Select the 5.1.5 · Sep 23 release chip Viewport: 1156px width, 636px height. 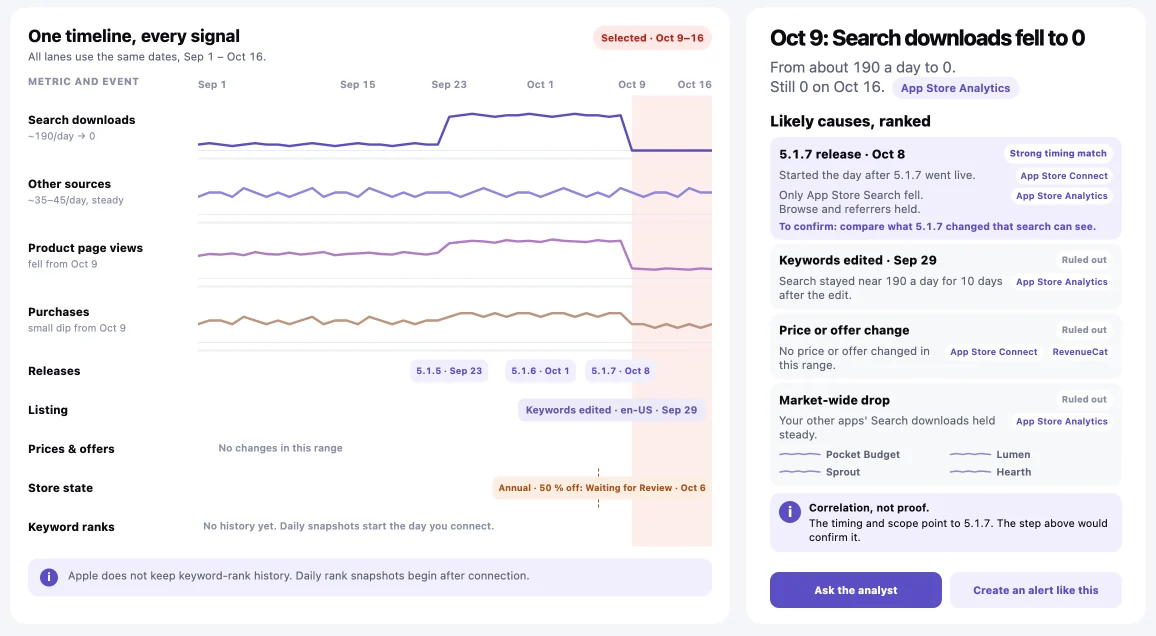[x=449, y=371]
